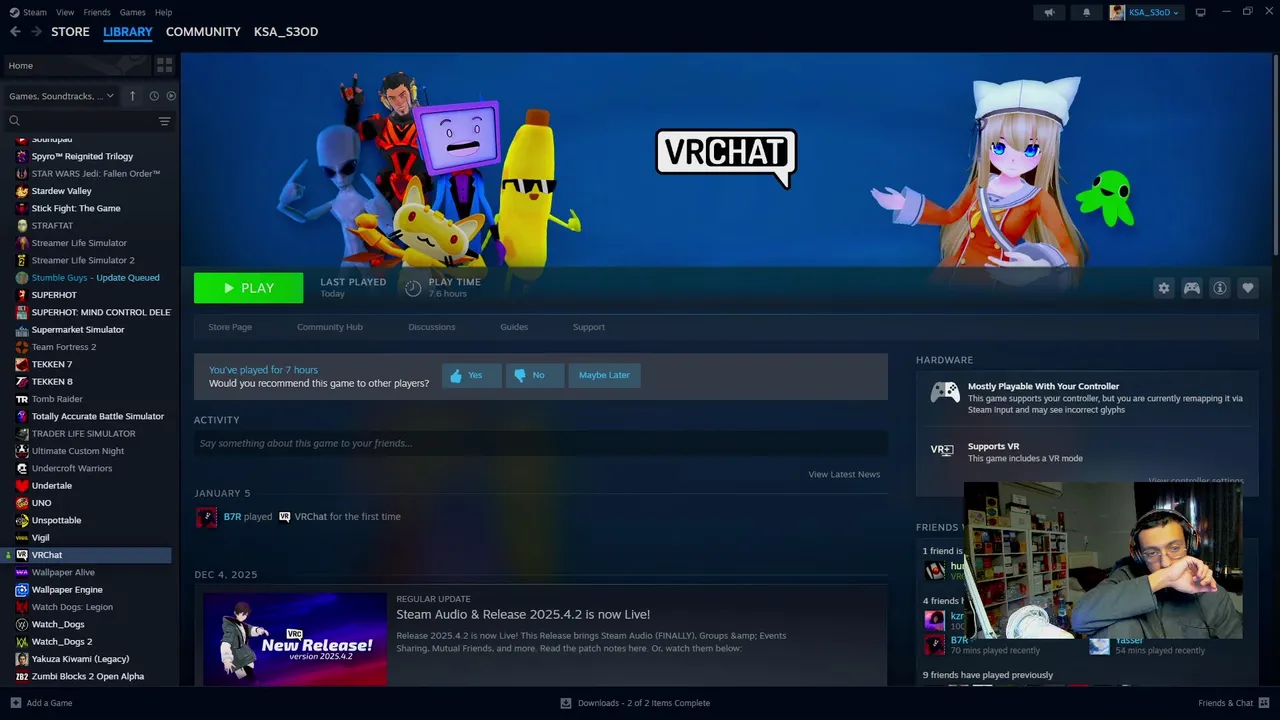Open the Friends menu
This screenshot has width=1280, height=720.
click(97, 12)
